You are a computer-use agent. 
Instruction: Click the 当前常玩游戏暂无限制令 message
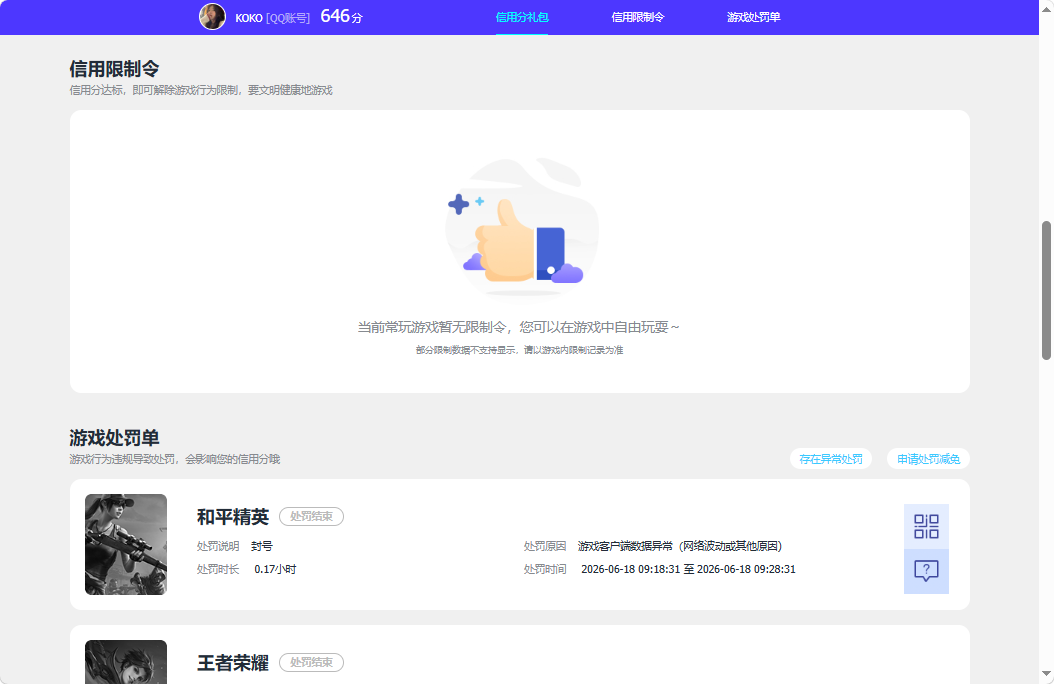point(518,327)
